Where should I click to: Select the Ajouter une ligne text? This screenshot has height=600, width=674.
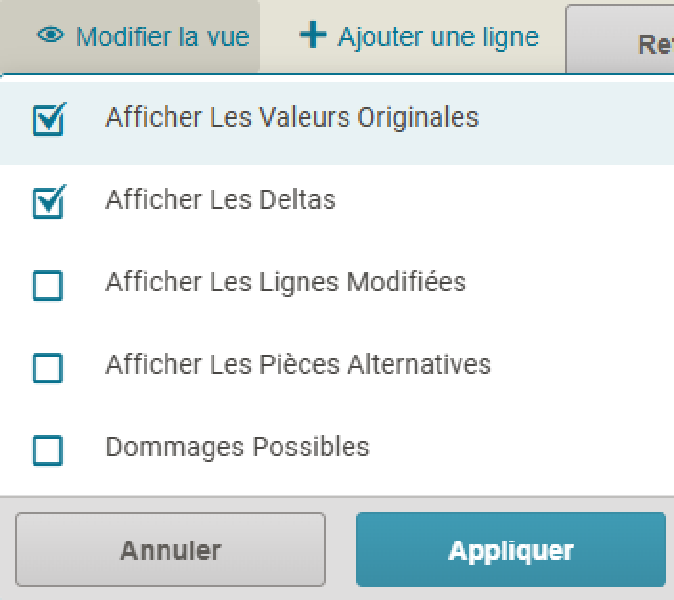[438, 37]
